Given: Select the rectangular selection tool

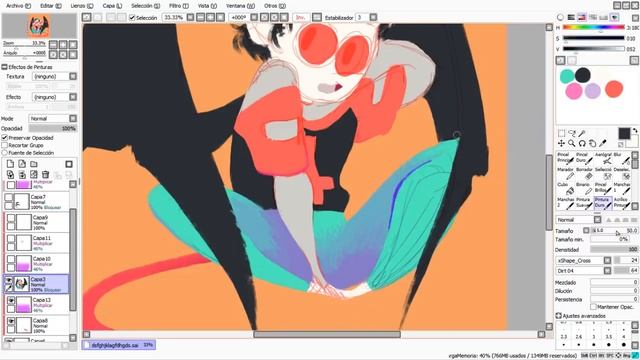Looking at the screenshot, I should click(562, 133).
